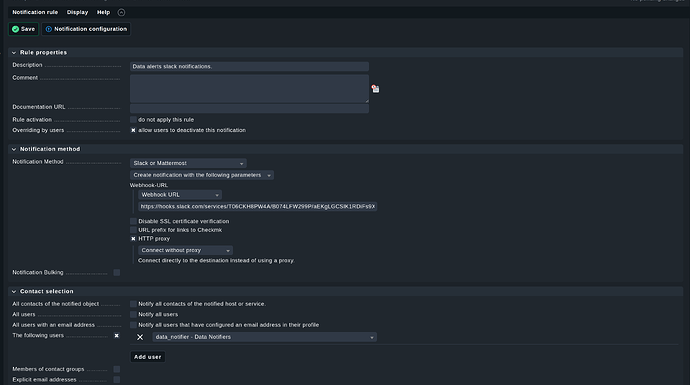The image size is (690, 385).
Task: Toggle the HTTP proxy checkbox
Action: [x=133, y=239]
